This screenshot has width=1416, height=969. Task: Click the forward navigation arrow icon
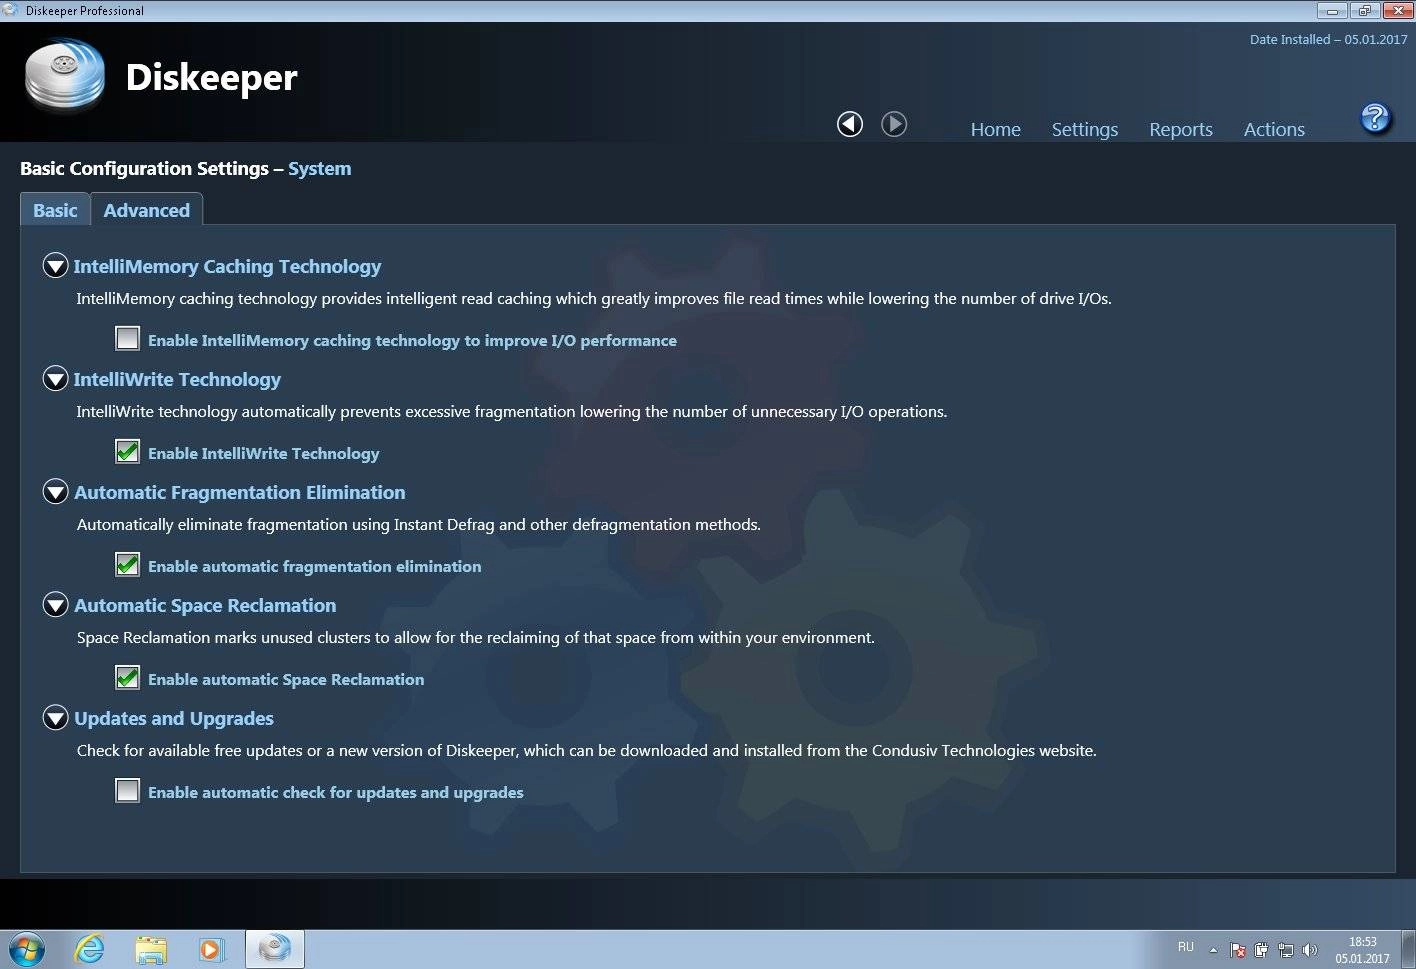(x=894, y=124)
